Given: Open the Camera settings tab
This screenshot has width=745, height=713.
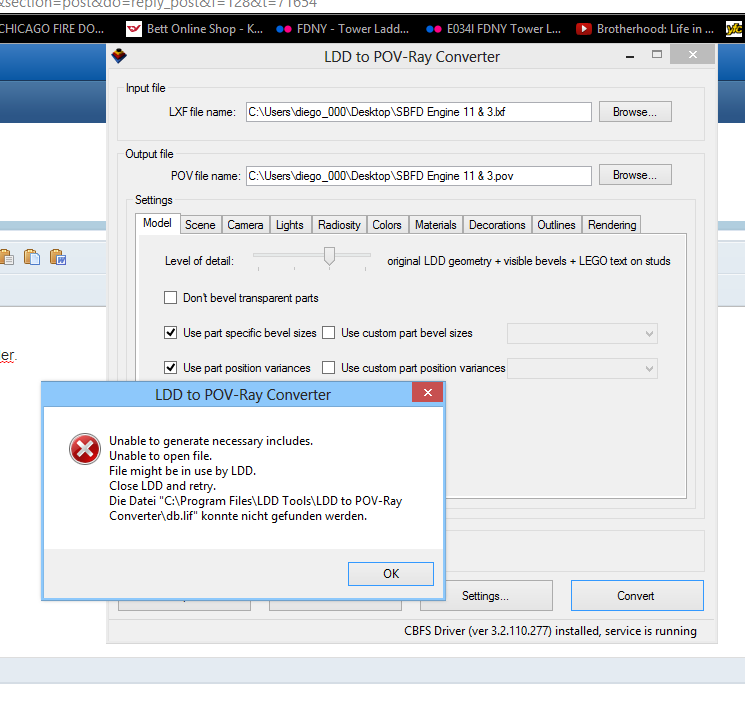Looking at the screenshot, I should tap(245, 225).
